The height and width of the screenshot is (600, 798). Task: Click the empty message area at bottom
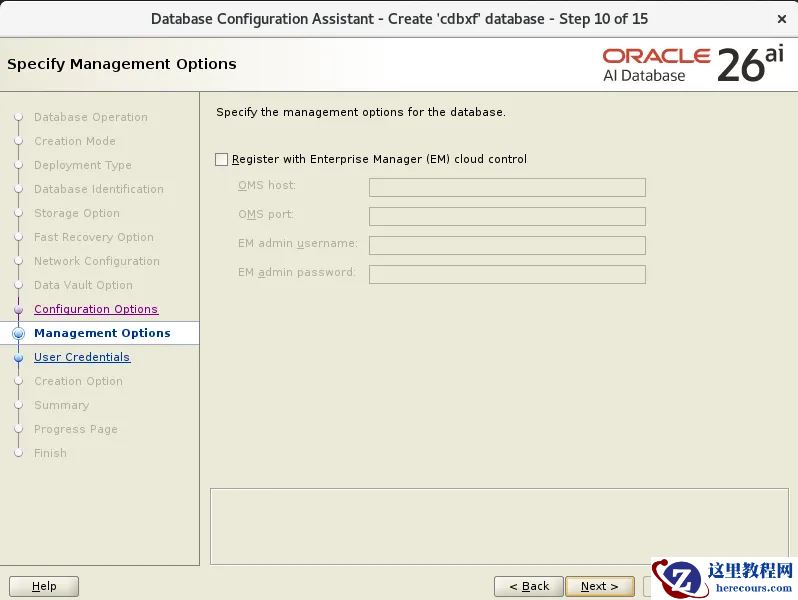[499, 526]
